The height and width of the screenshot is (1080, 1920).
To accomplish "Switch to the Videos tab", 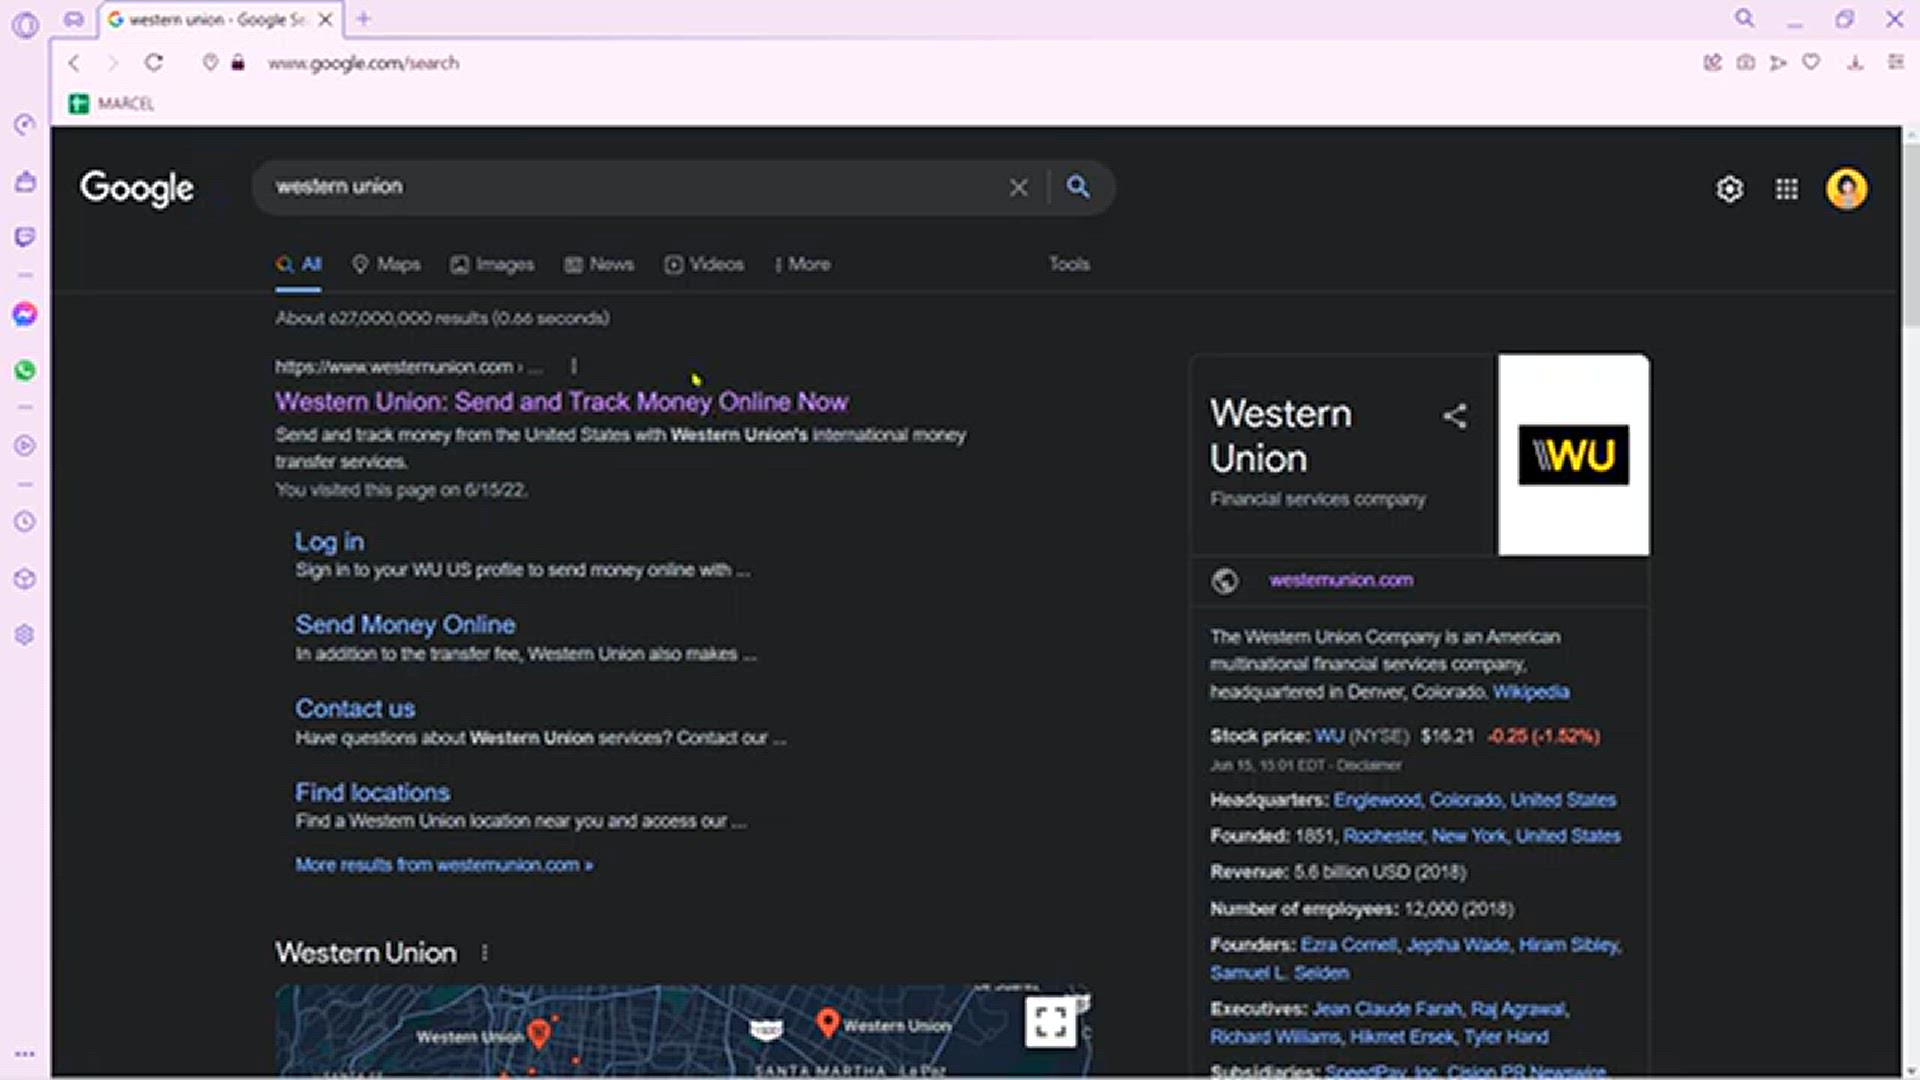I will point(704,264).
